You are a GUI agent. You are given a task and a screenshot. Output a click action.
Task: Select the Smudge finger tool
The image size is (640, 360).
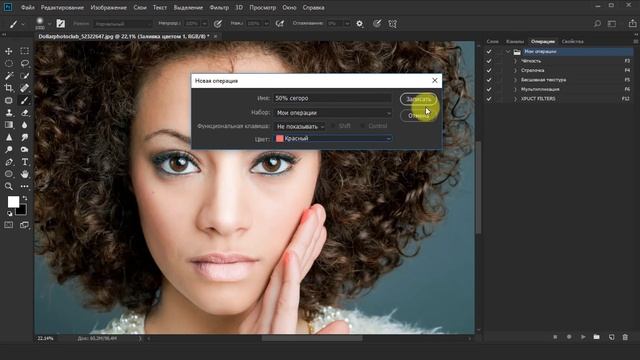click(24, 137)
